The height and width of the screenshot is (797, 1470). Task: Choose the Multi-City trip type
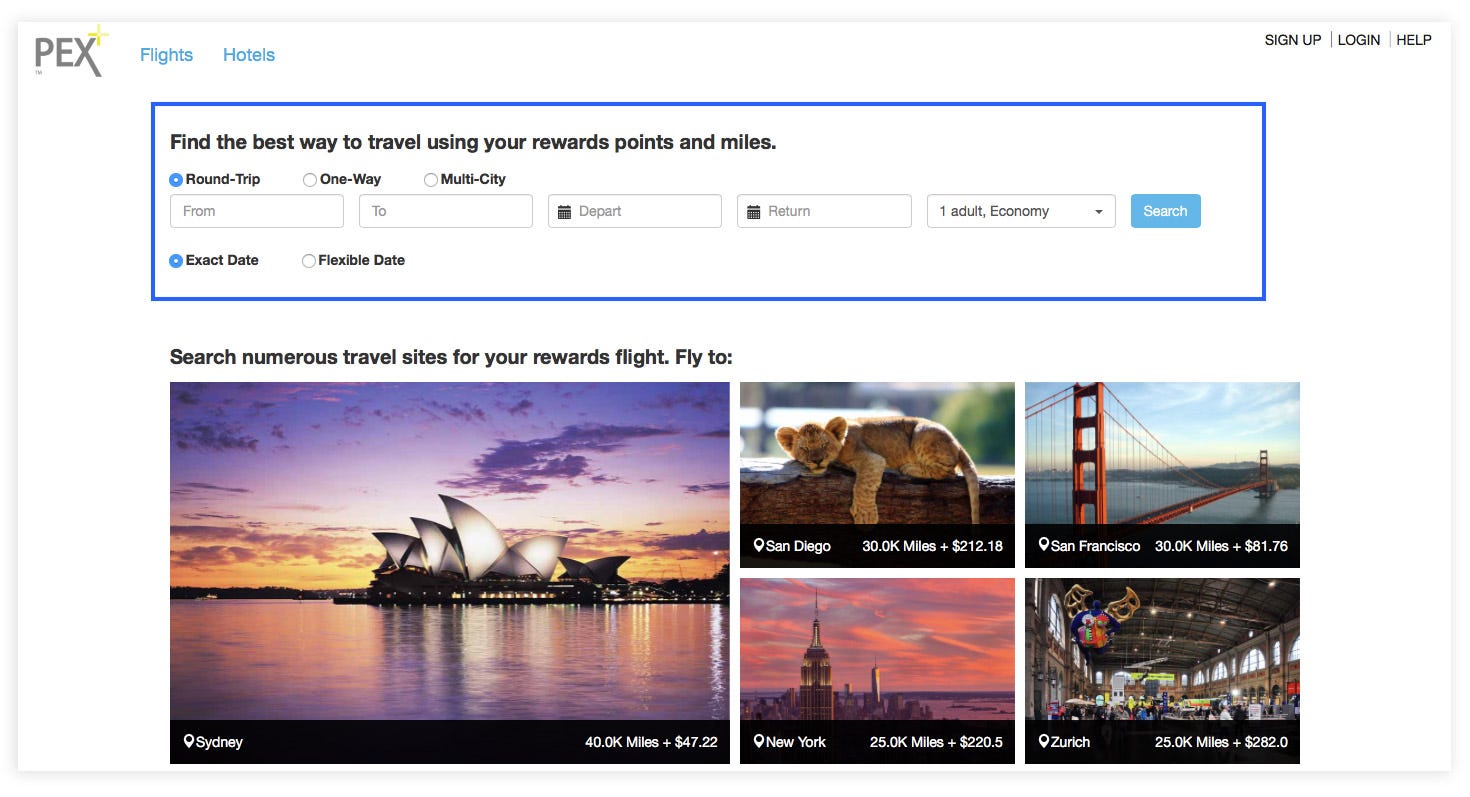(431, 180)
